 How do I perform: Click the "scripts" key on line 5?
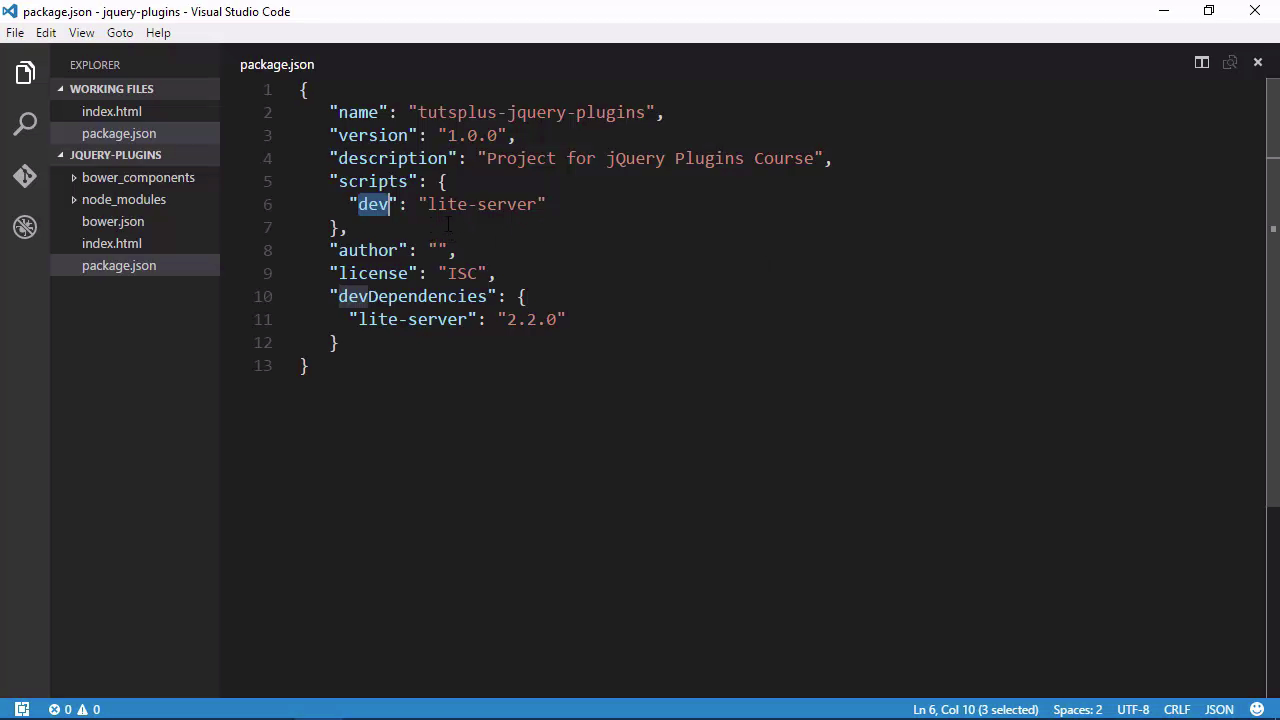pyautogui.click(x=373, y=181)
